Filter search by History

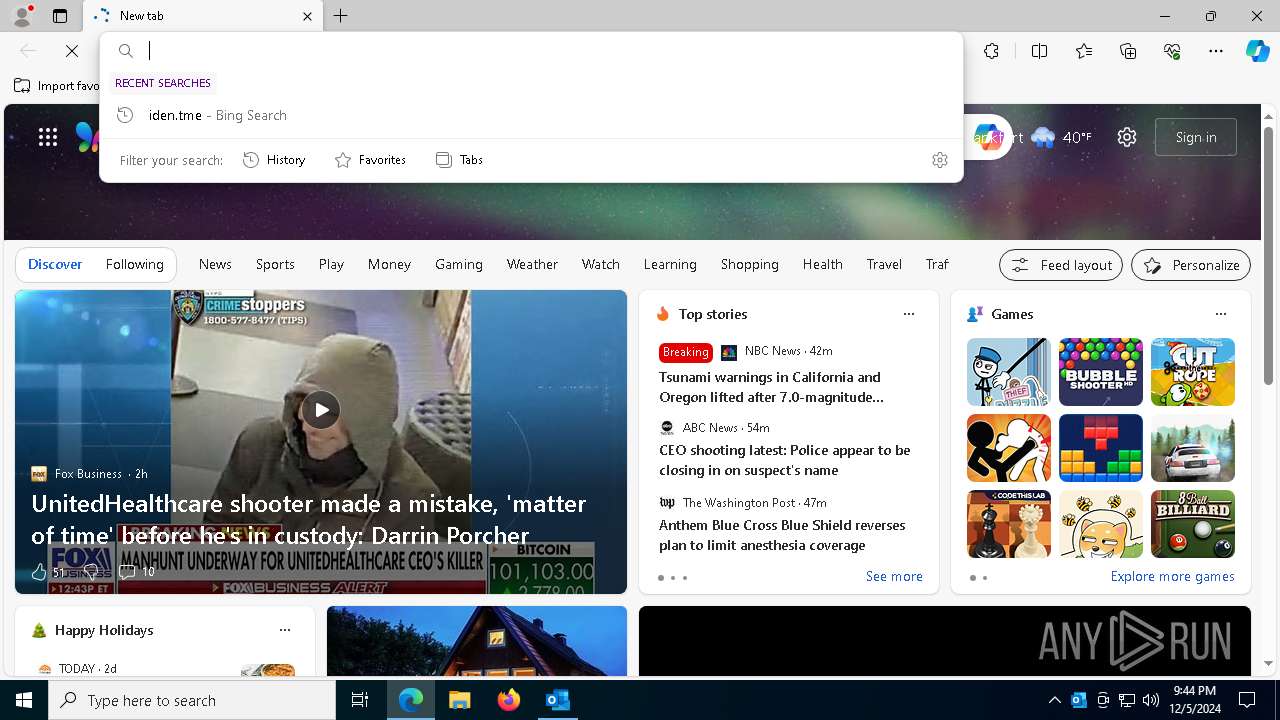click(x=274, y=160)
